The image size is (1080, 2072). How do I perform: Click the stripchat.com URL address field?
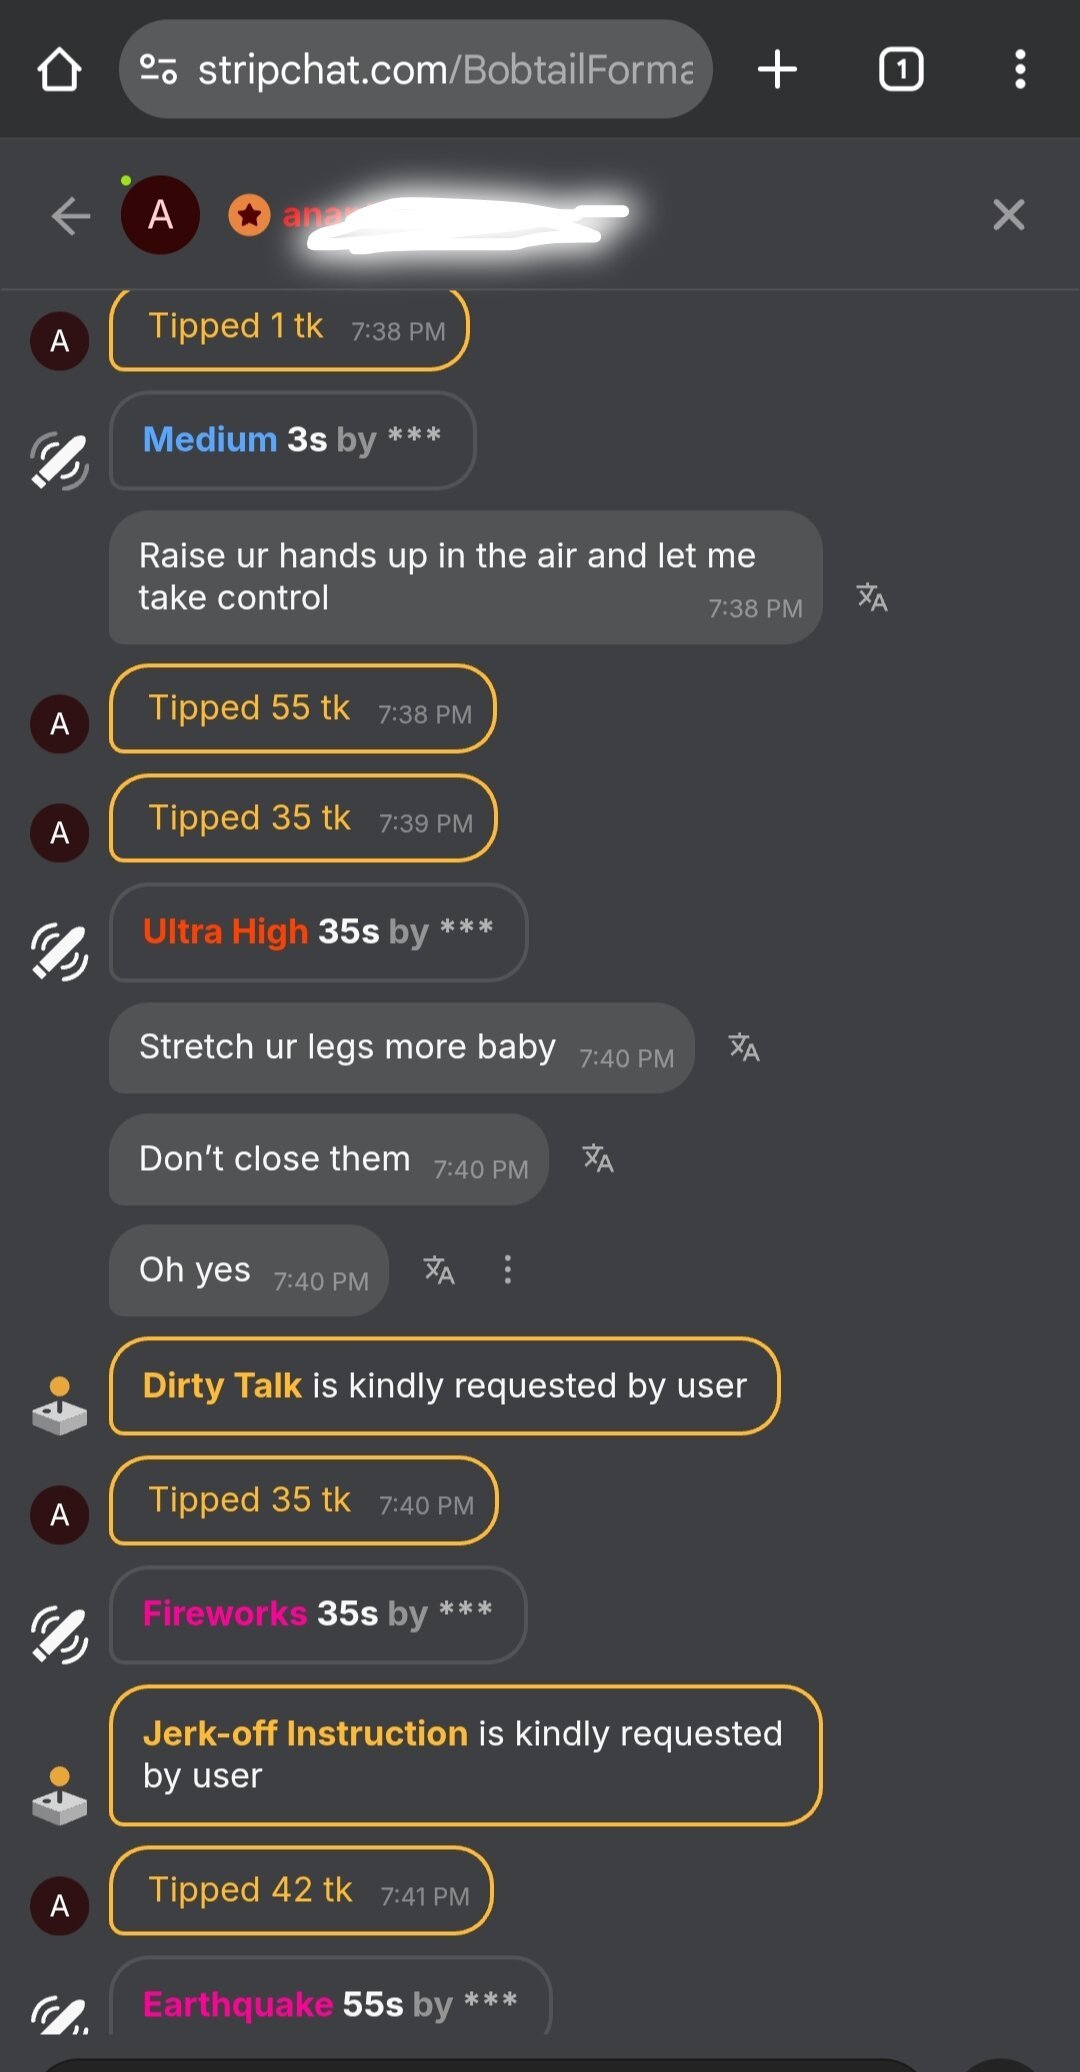pyautogui.click(x=445, y=70)
